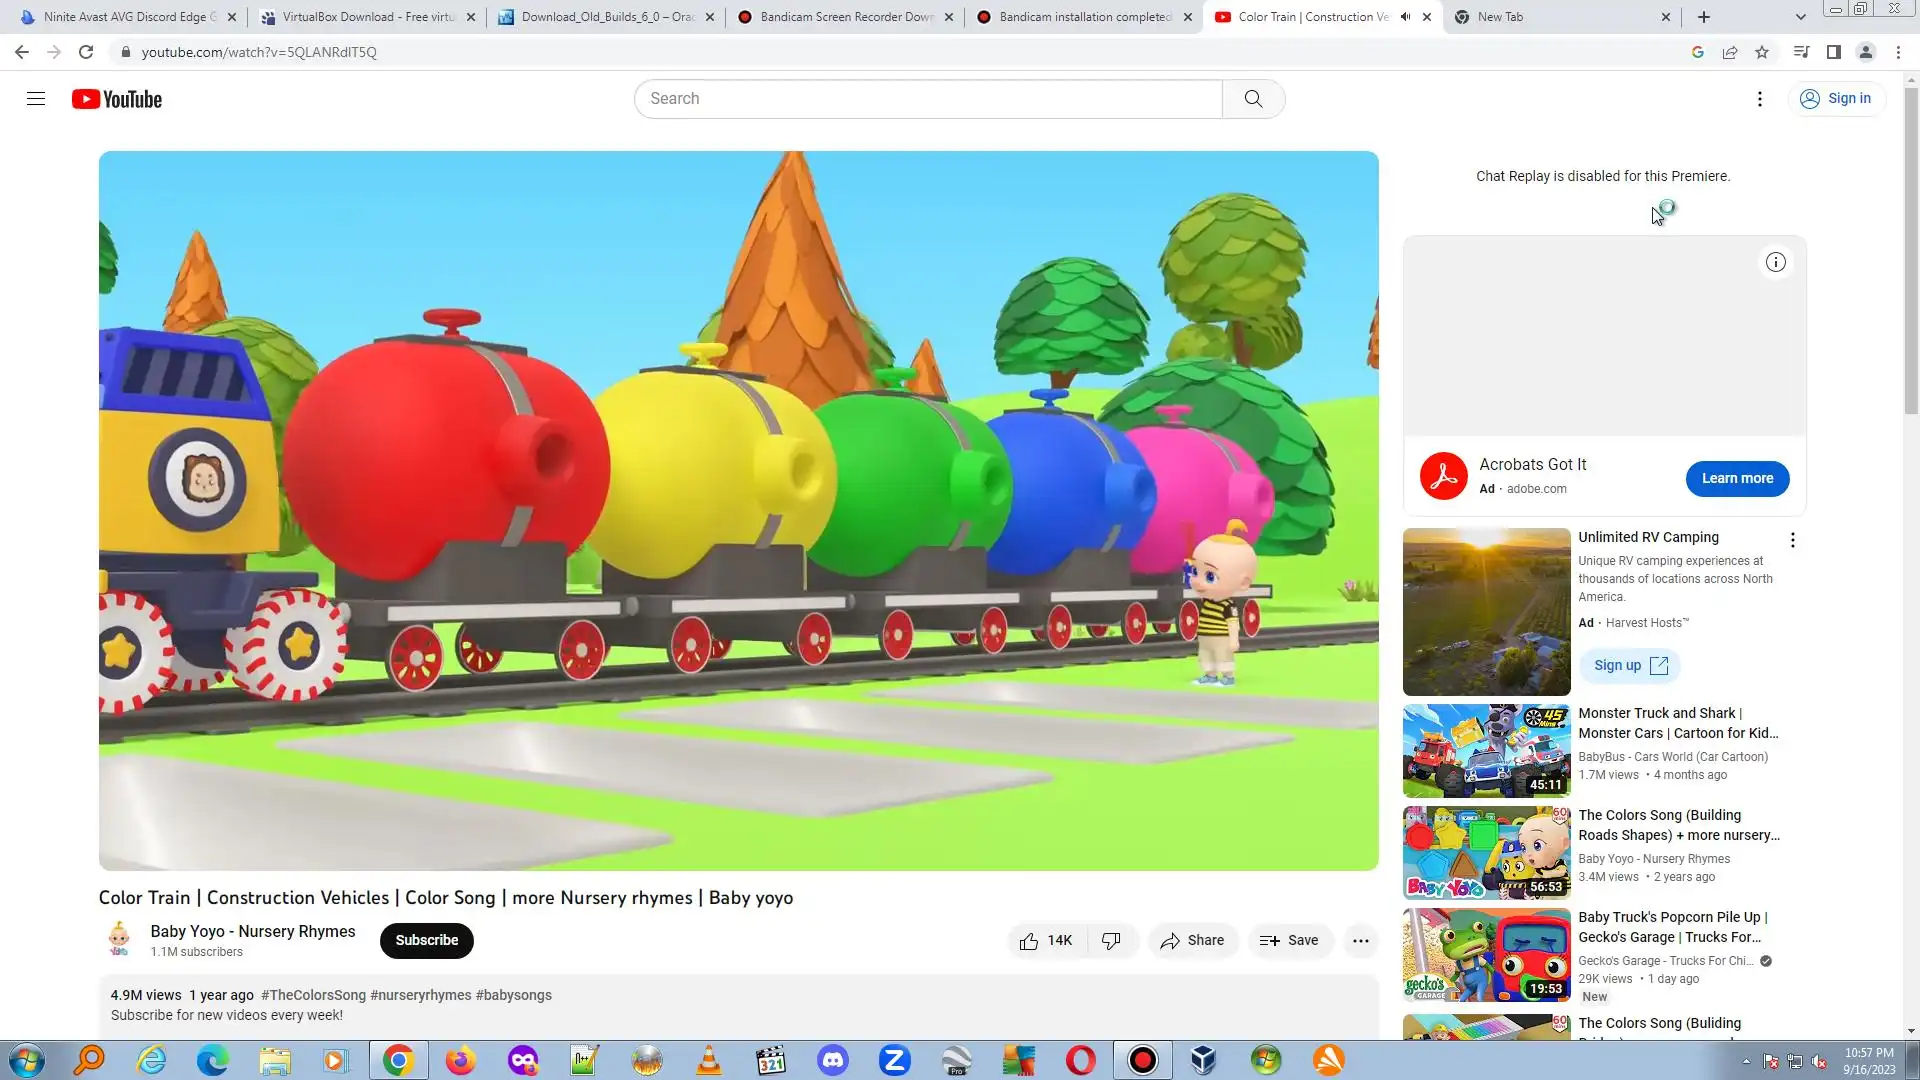Switch to the New Tab tab
The height and width of the screenshot is (1080, 1920).
(x=1500, y=17)
